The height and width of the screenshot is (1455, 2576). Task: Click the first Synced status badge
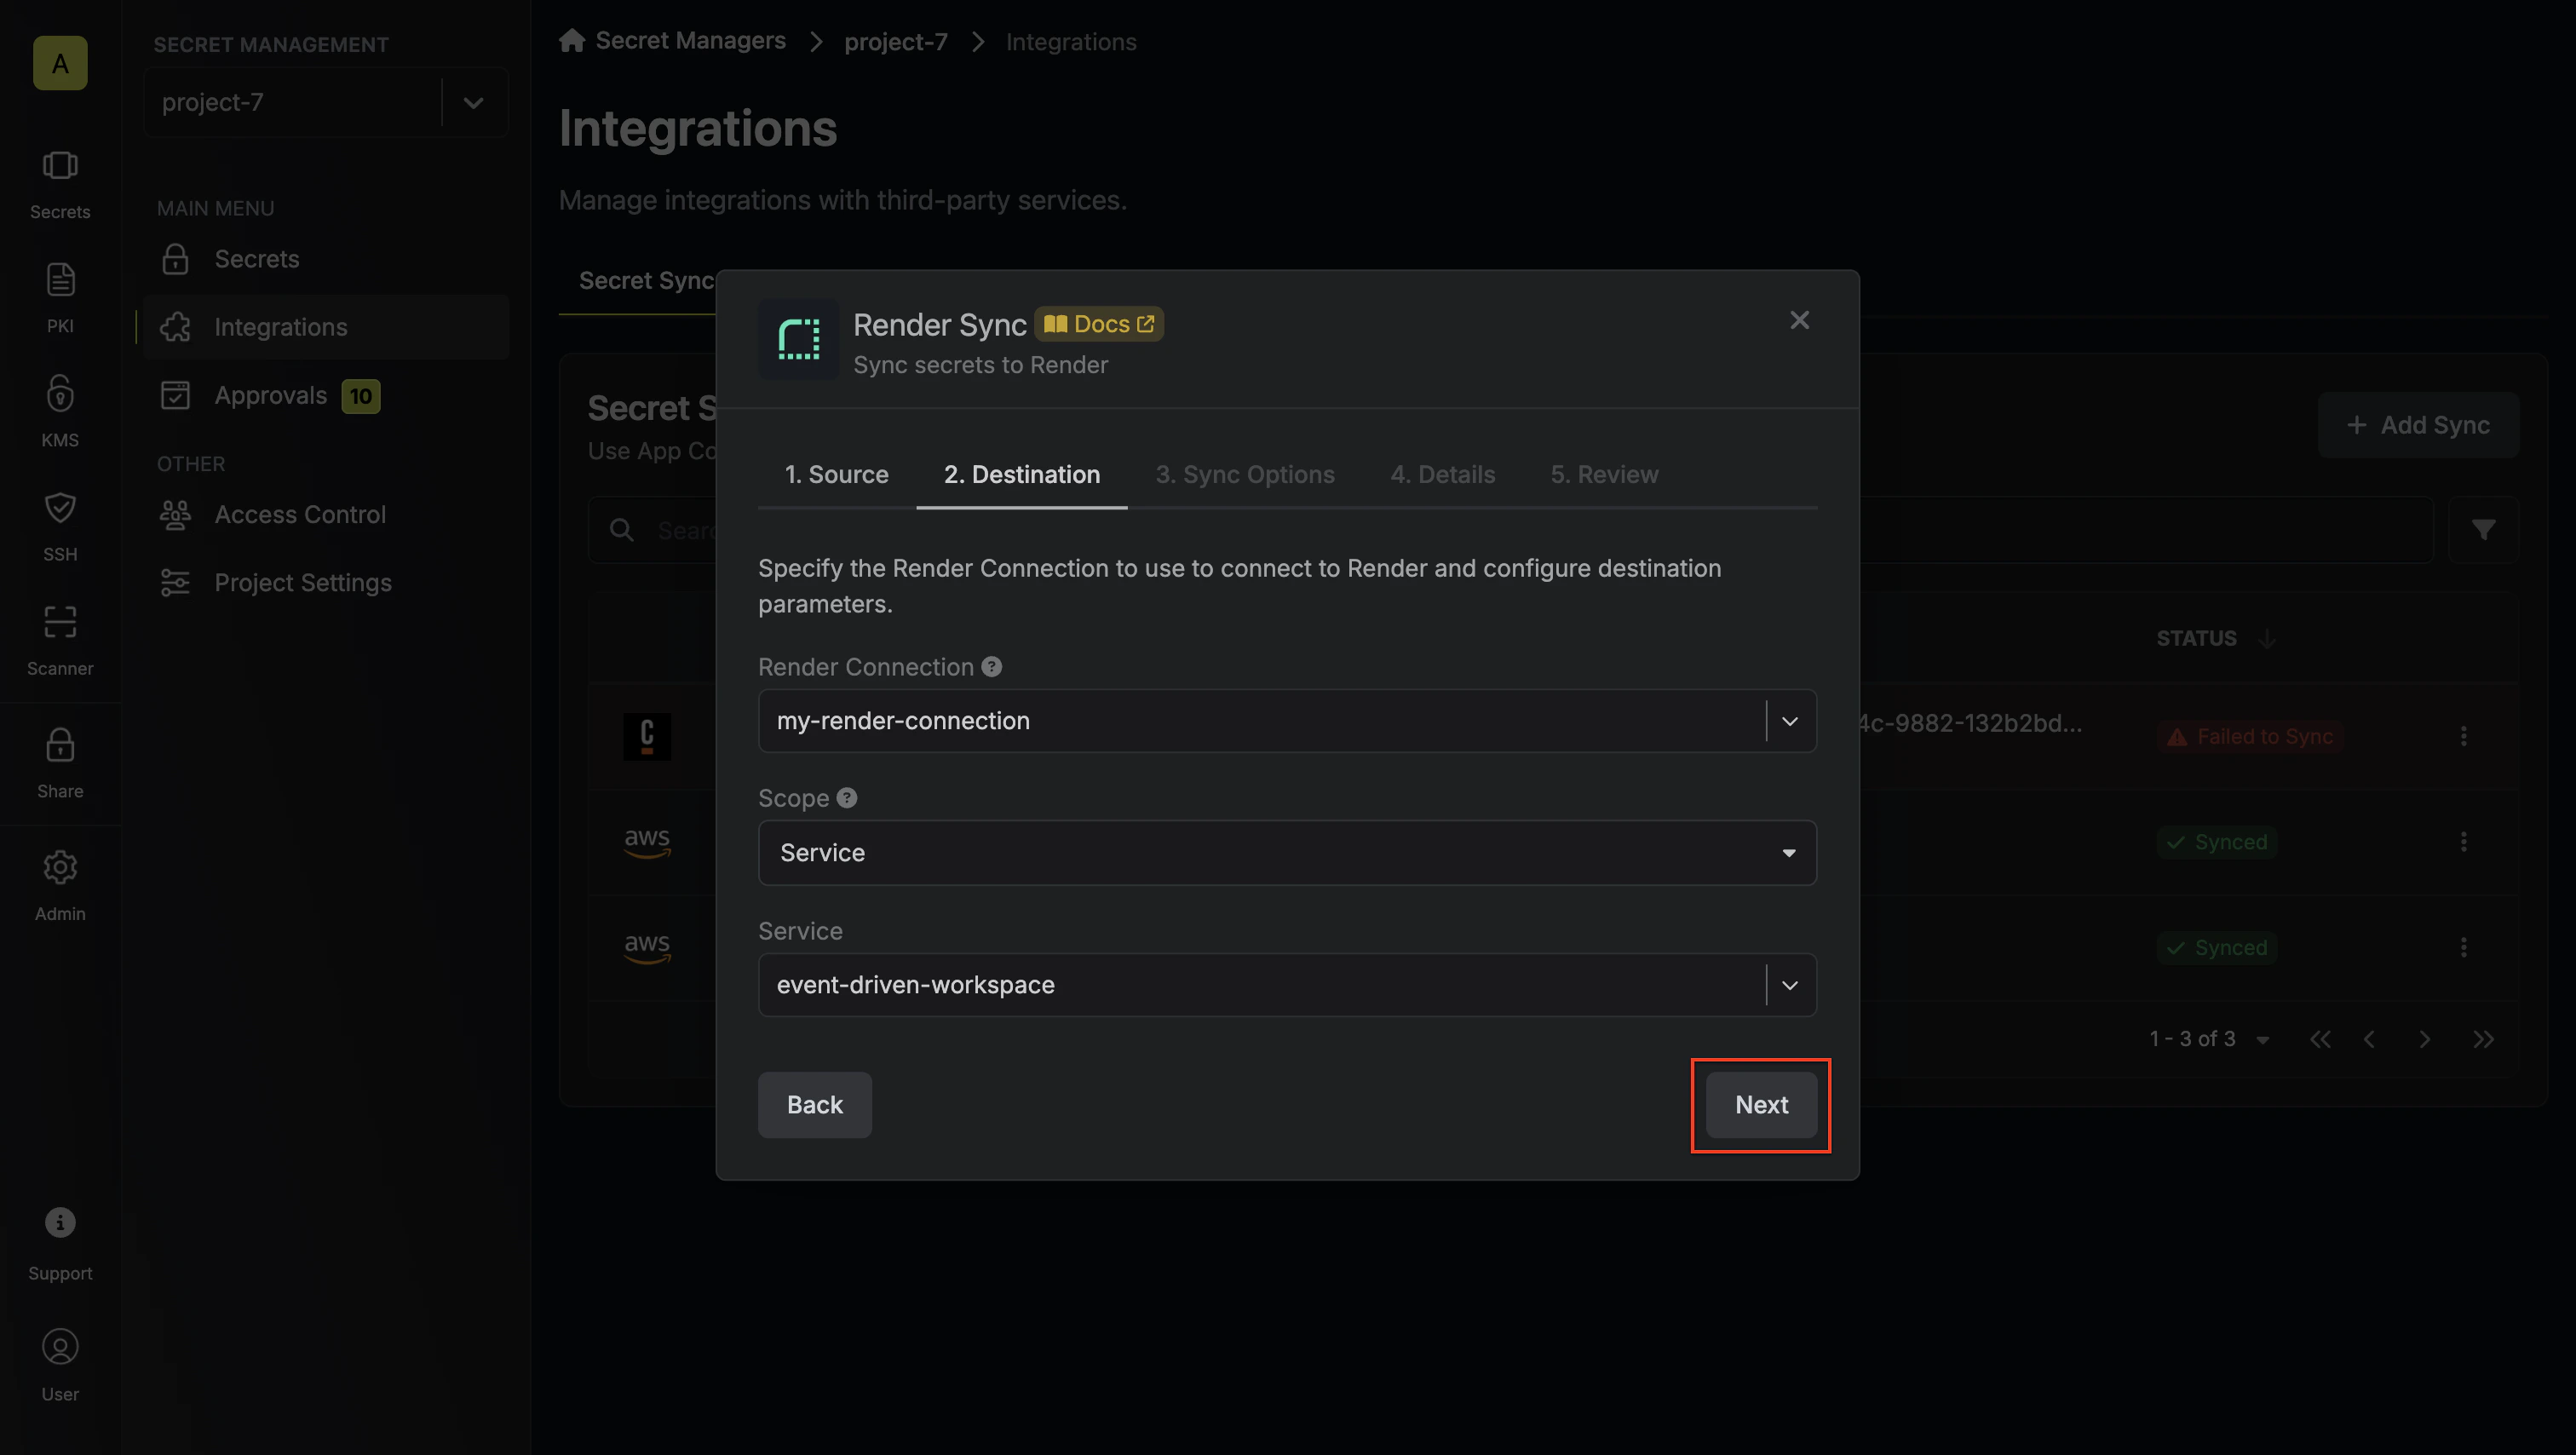pyautogui.click(x=2216, y=842)
